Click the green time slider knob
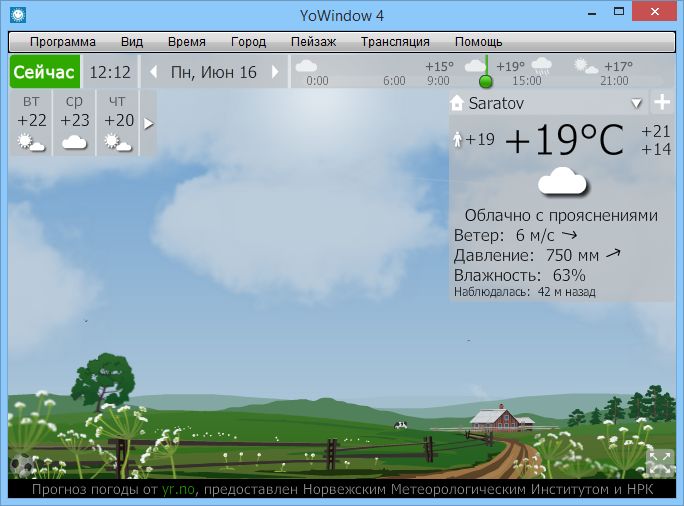The image size is (684, 506). pos(486,81)
